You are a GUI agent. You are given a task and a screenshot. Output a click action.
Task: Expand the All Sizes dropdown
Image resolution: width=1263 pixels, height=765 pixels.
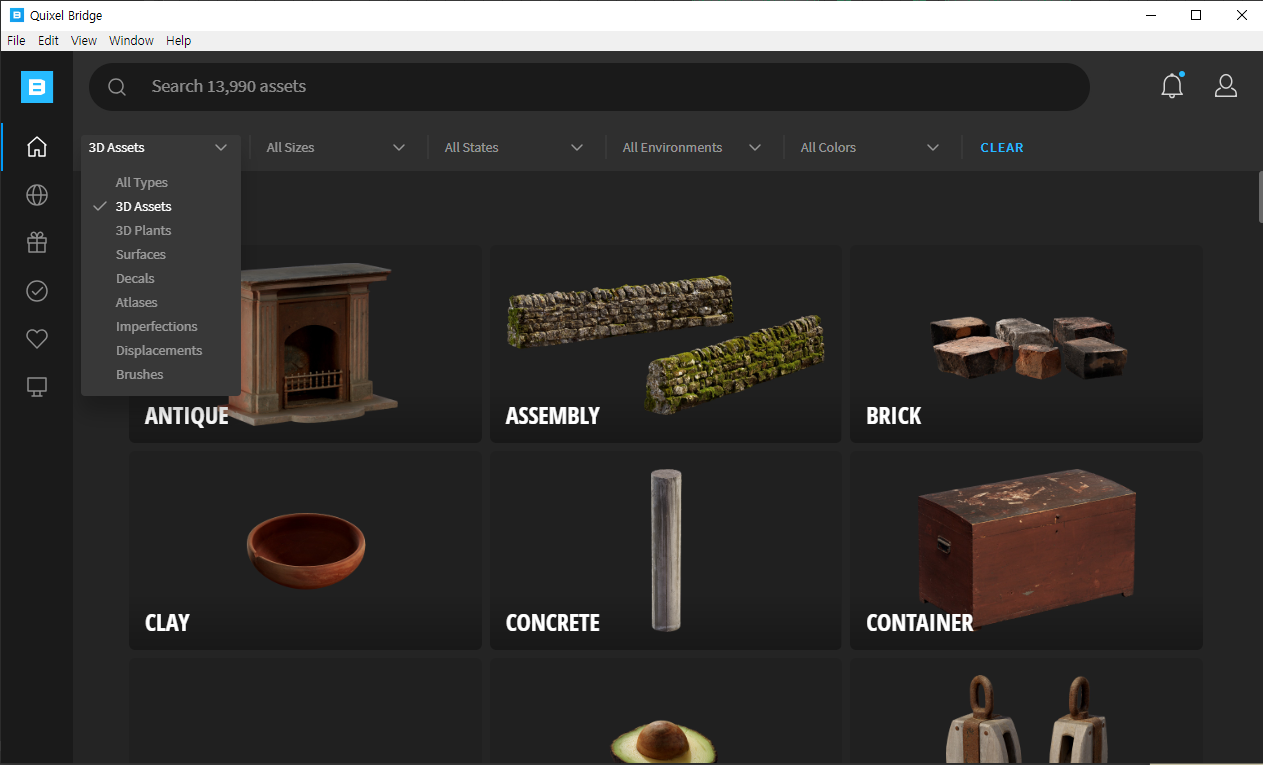pos(336,147)
